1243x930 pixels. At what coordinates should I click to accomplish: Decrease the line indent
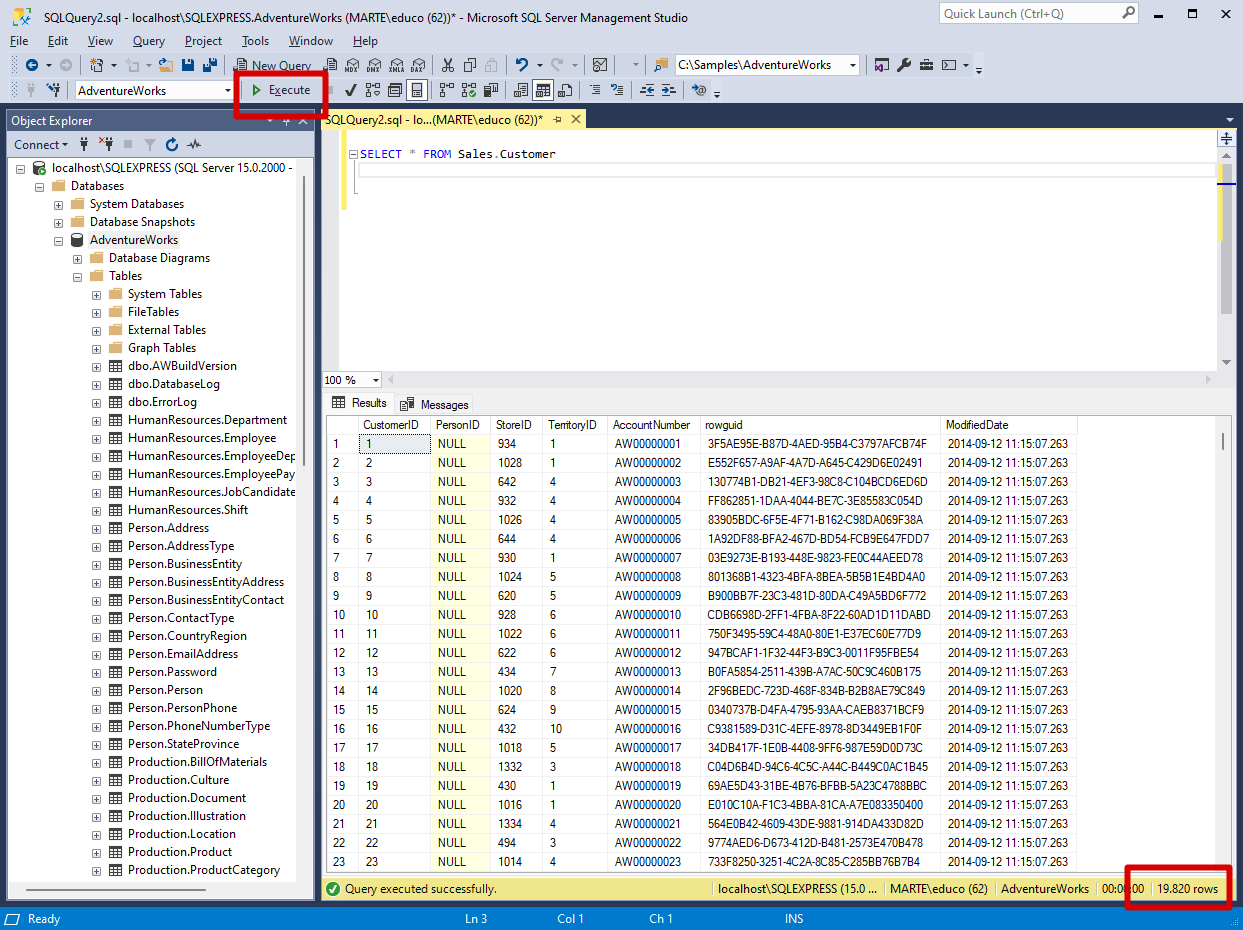click(x=647, y=90)
